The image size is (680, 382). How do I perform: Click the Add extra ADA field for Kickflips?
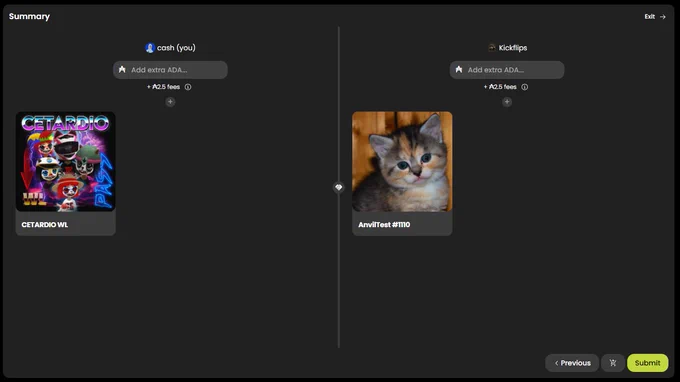click(507, 70)
